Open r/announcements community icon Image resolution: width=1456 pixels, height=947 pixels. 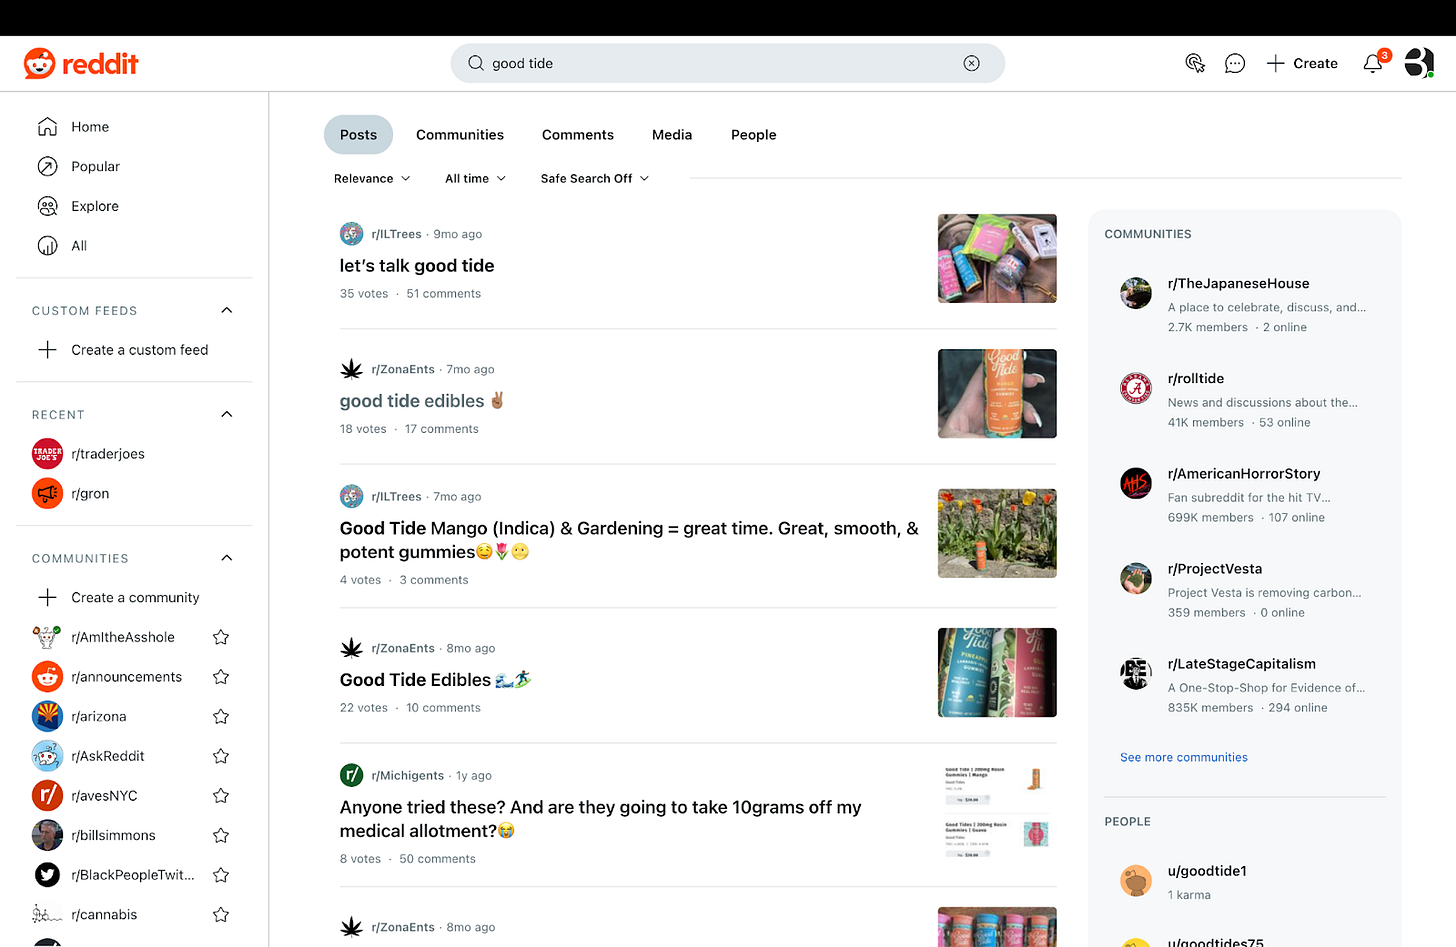pos(47,677)
